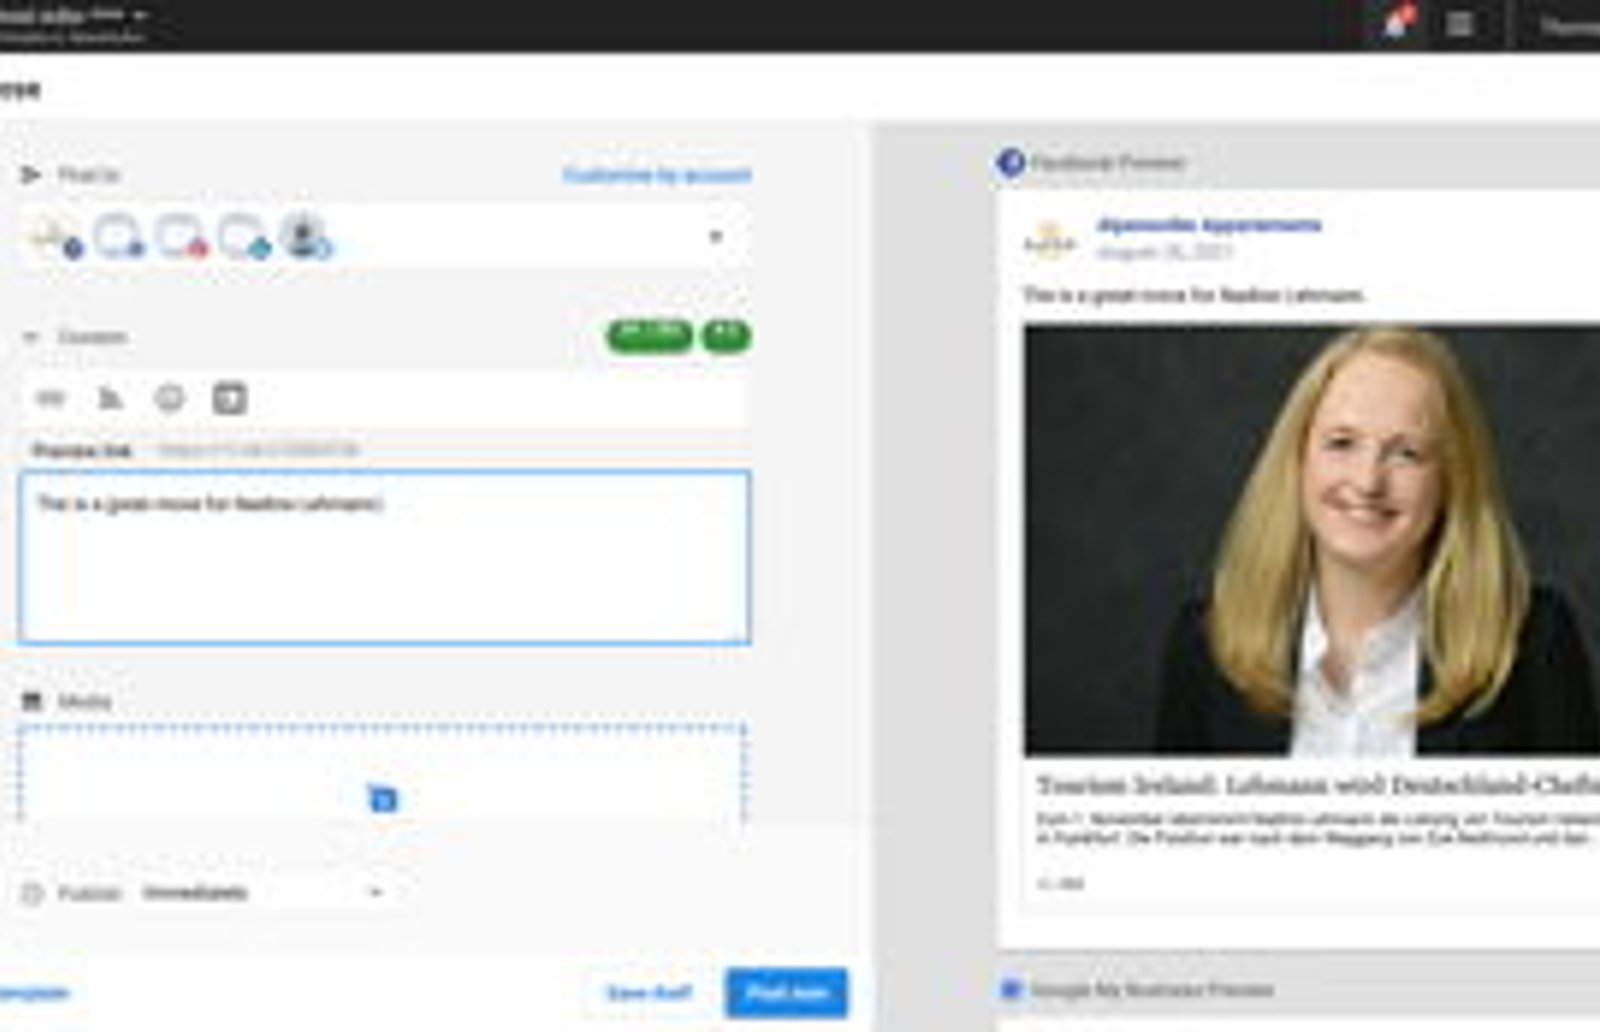Click the Media section icon
The height and width of the screenshot is (1032, 1600).
32,701
